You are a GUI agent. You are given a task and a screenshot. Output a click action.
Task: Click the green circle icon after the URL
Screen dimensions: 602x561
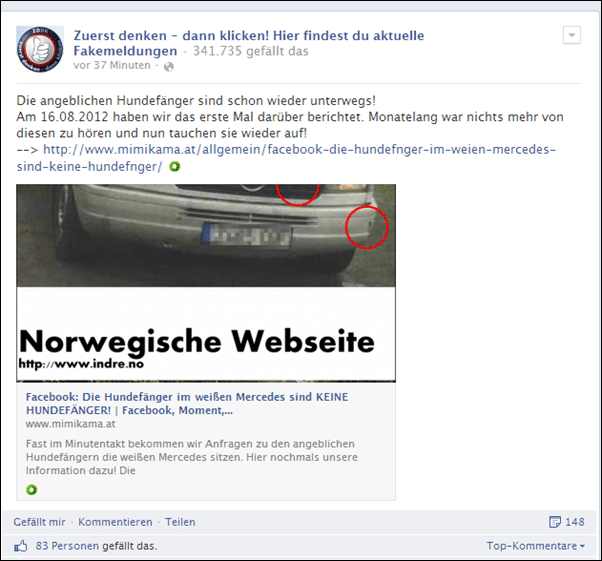pyautogui.click(x=175, y=167)
